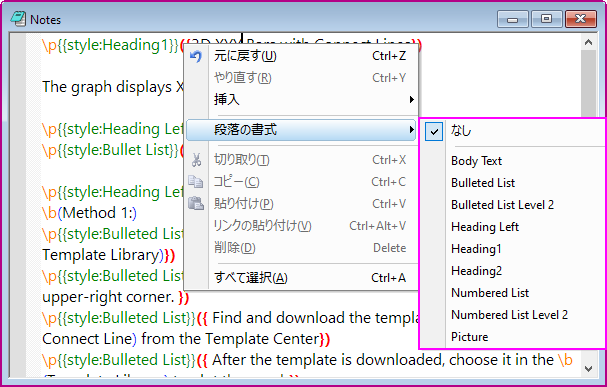Apply the Bulleted List paragraph style

[513, 183]
